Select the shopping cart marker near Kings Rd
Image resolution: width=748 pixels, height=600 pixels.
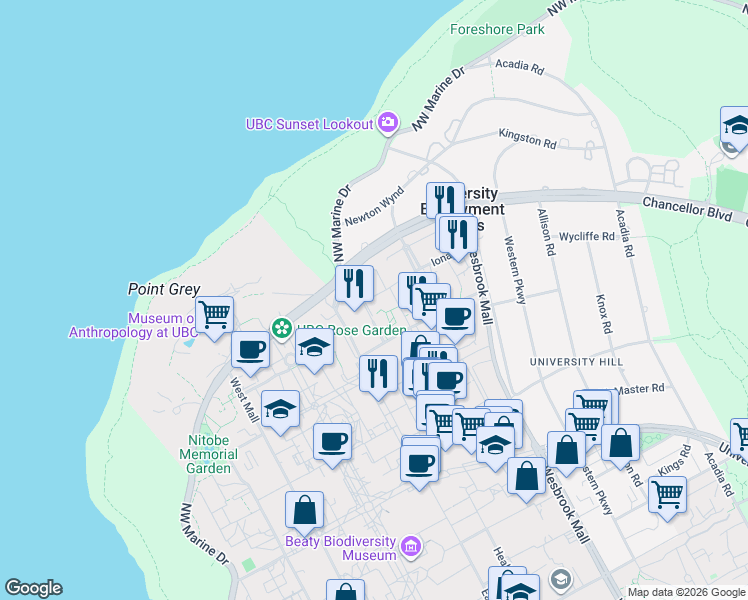(x=668, y=497)
